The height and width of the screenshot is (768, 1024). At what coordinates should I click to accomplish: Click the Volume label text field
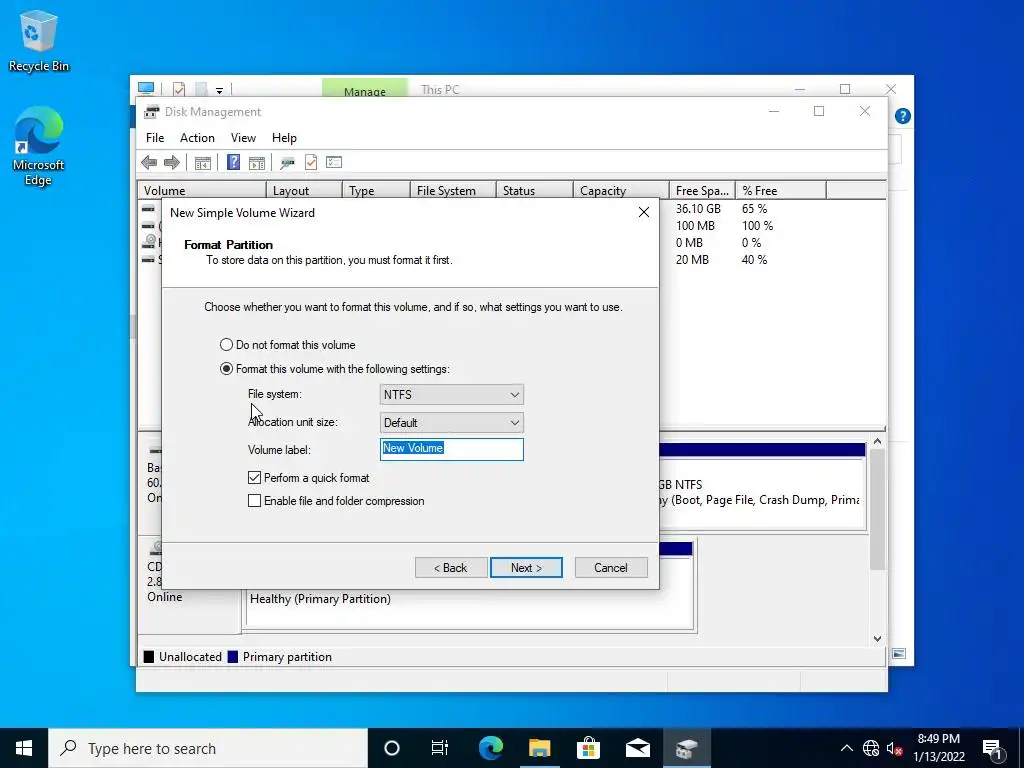pos(451,449)
